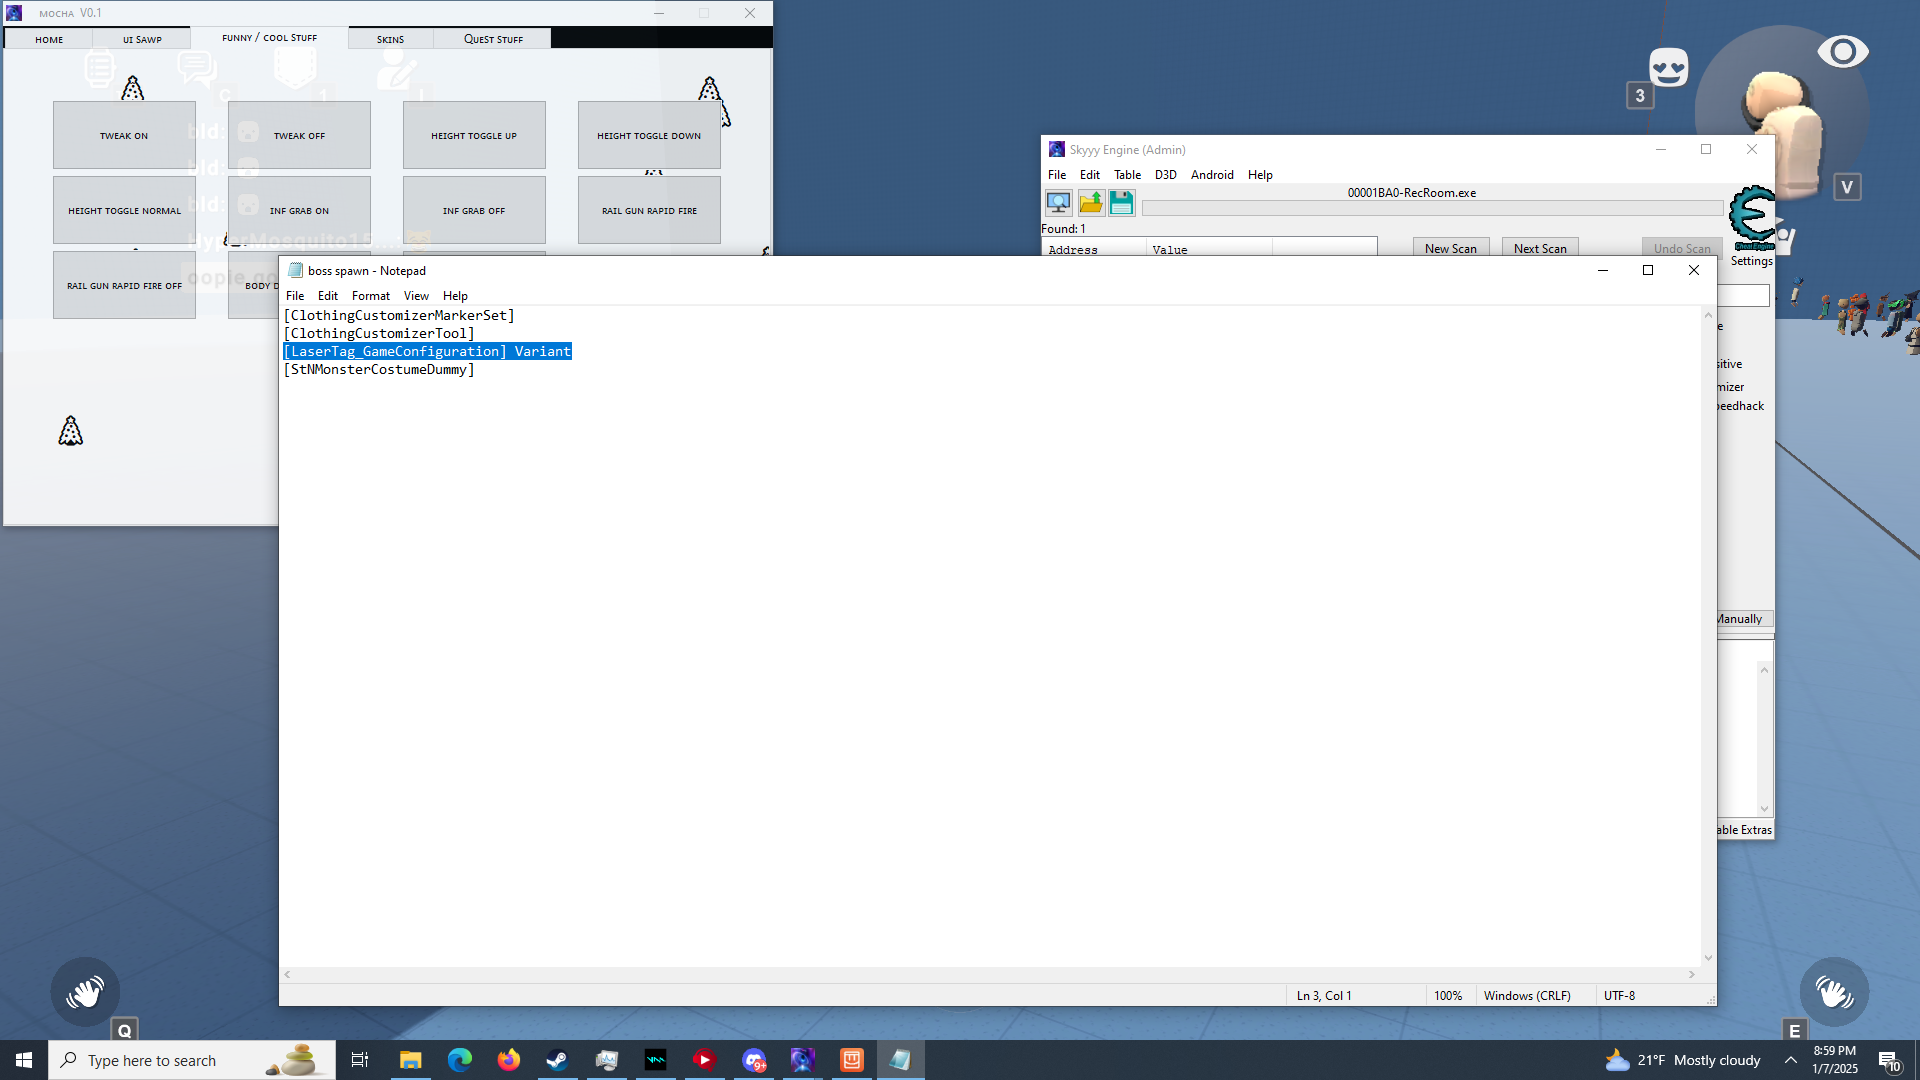The width and height of the screenshot is (1920, 1080).
Task: Toggle the eye visibility icon top right
Action: point(1842,51)
